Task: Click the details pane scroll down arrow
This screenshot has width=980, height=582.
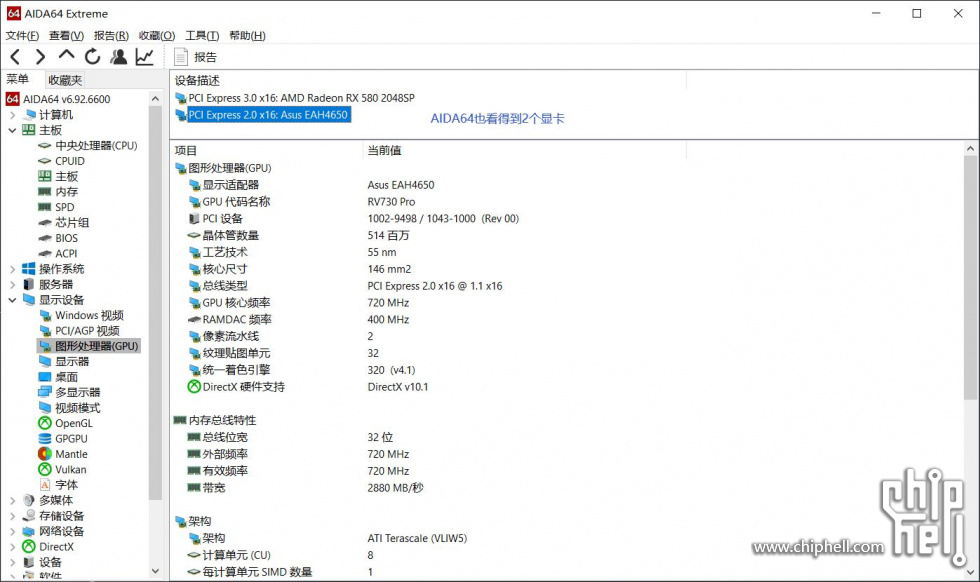Action: click(x=970, y=572)
